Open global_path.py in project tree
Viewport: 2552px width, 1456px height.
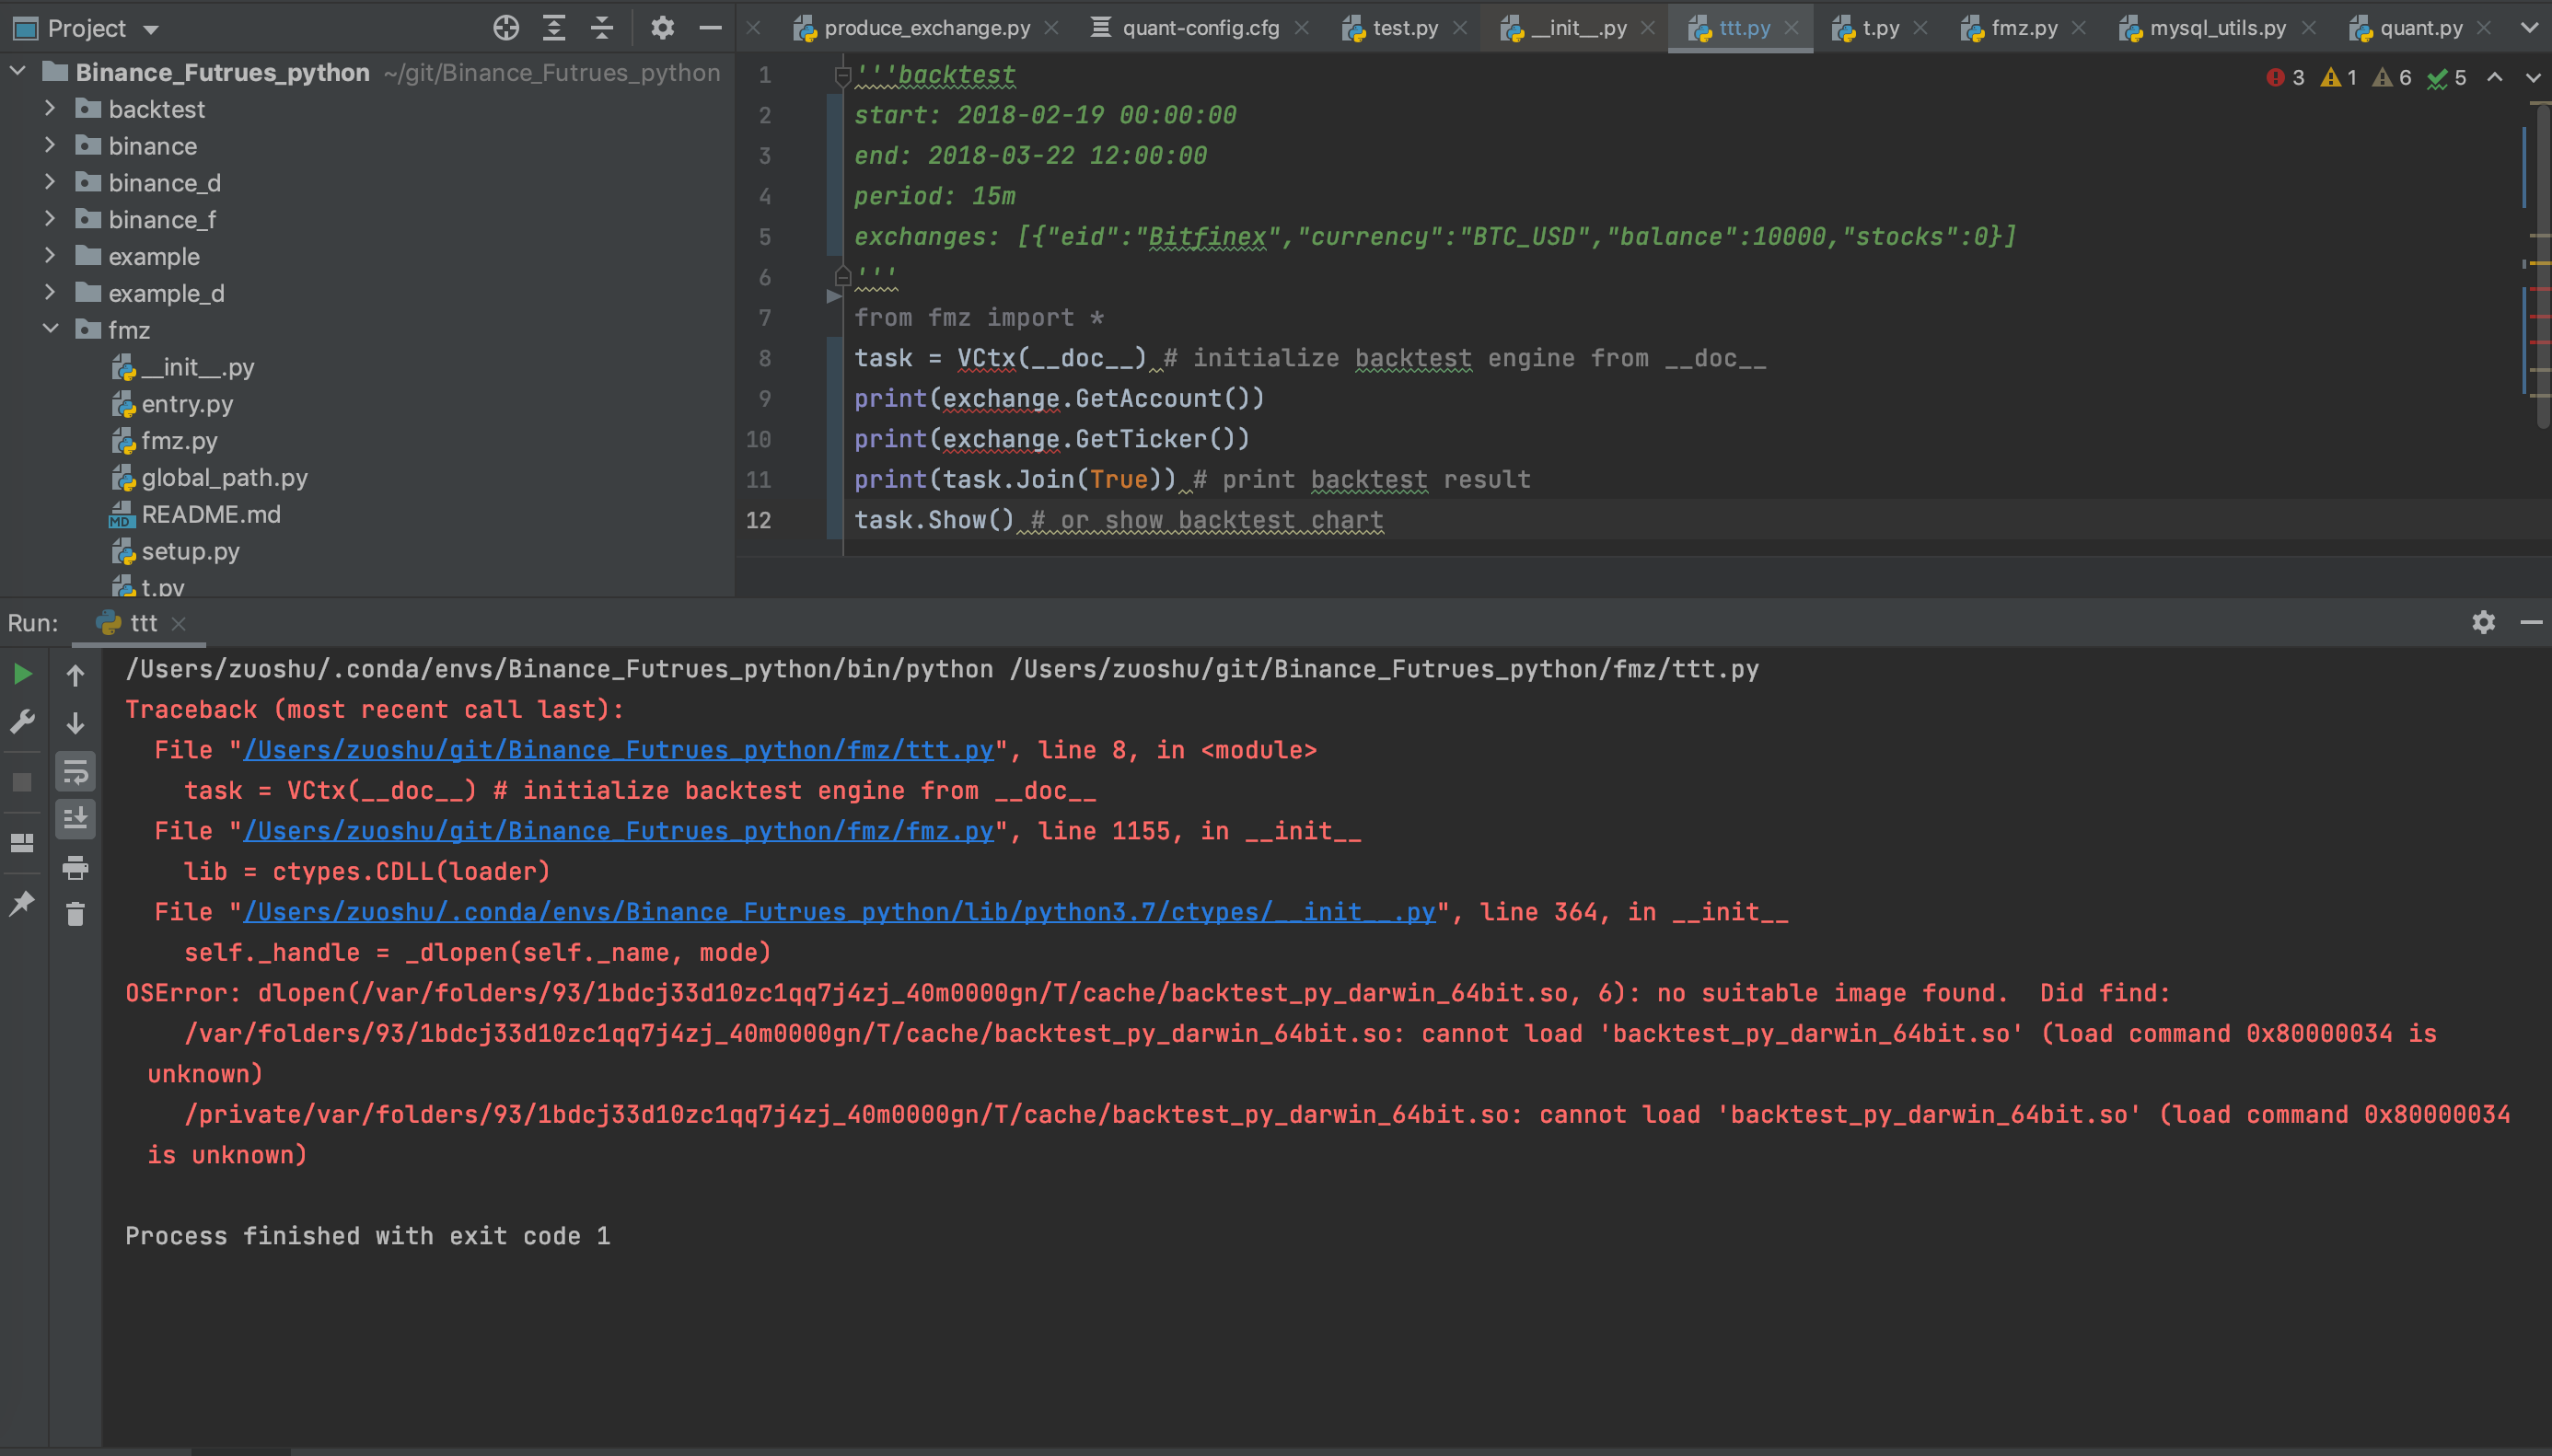coord(224,478)
